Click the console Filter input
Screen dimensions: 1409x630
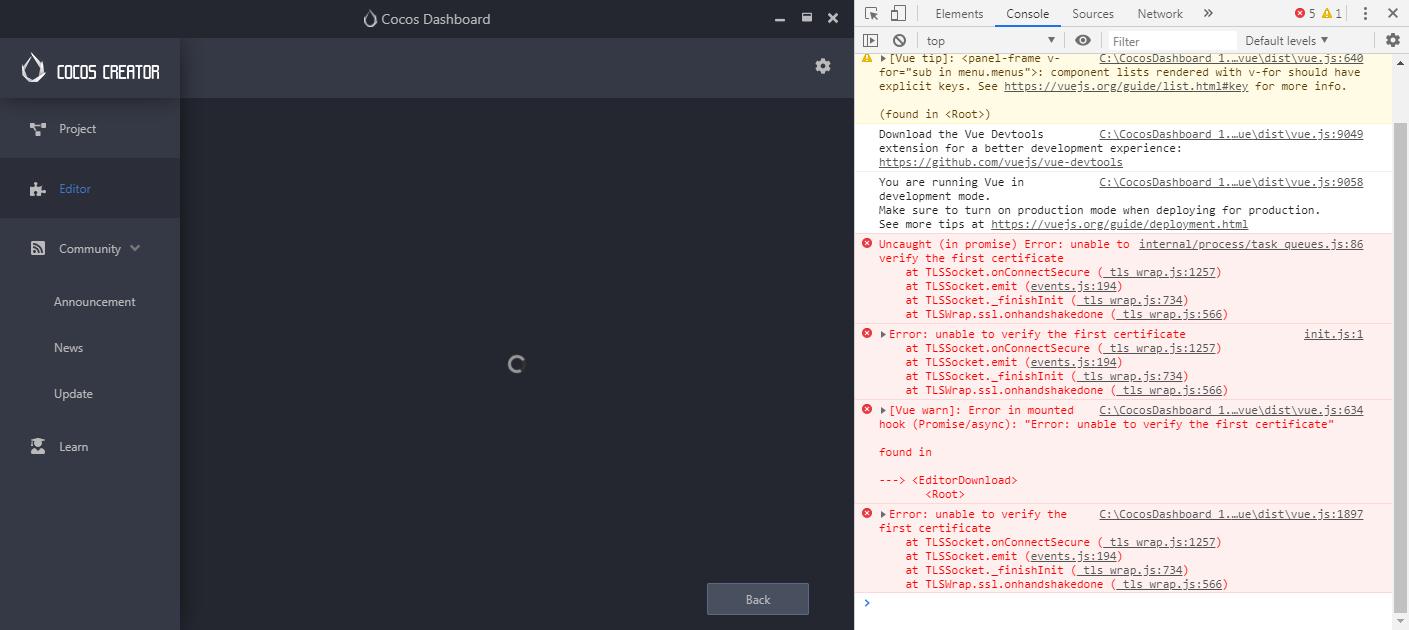[x=1172, y=41]
